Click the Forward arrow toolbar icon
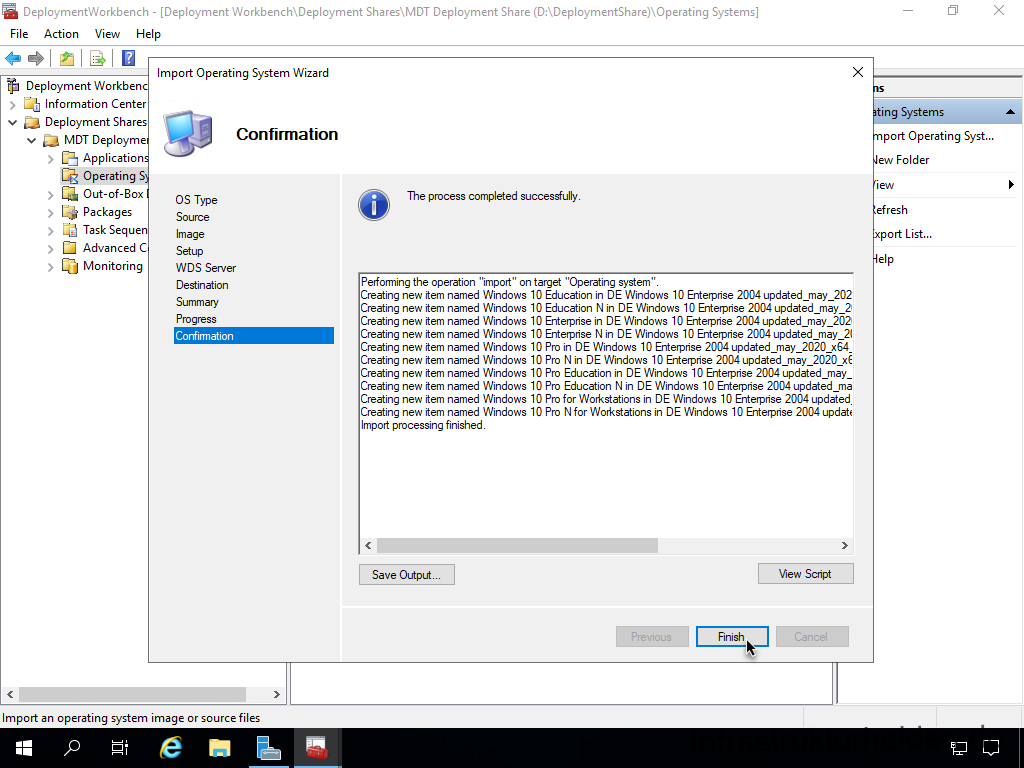 click(x=36, y=59)
